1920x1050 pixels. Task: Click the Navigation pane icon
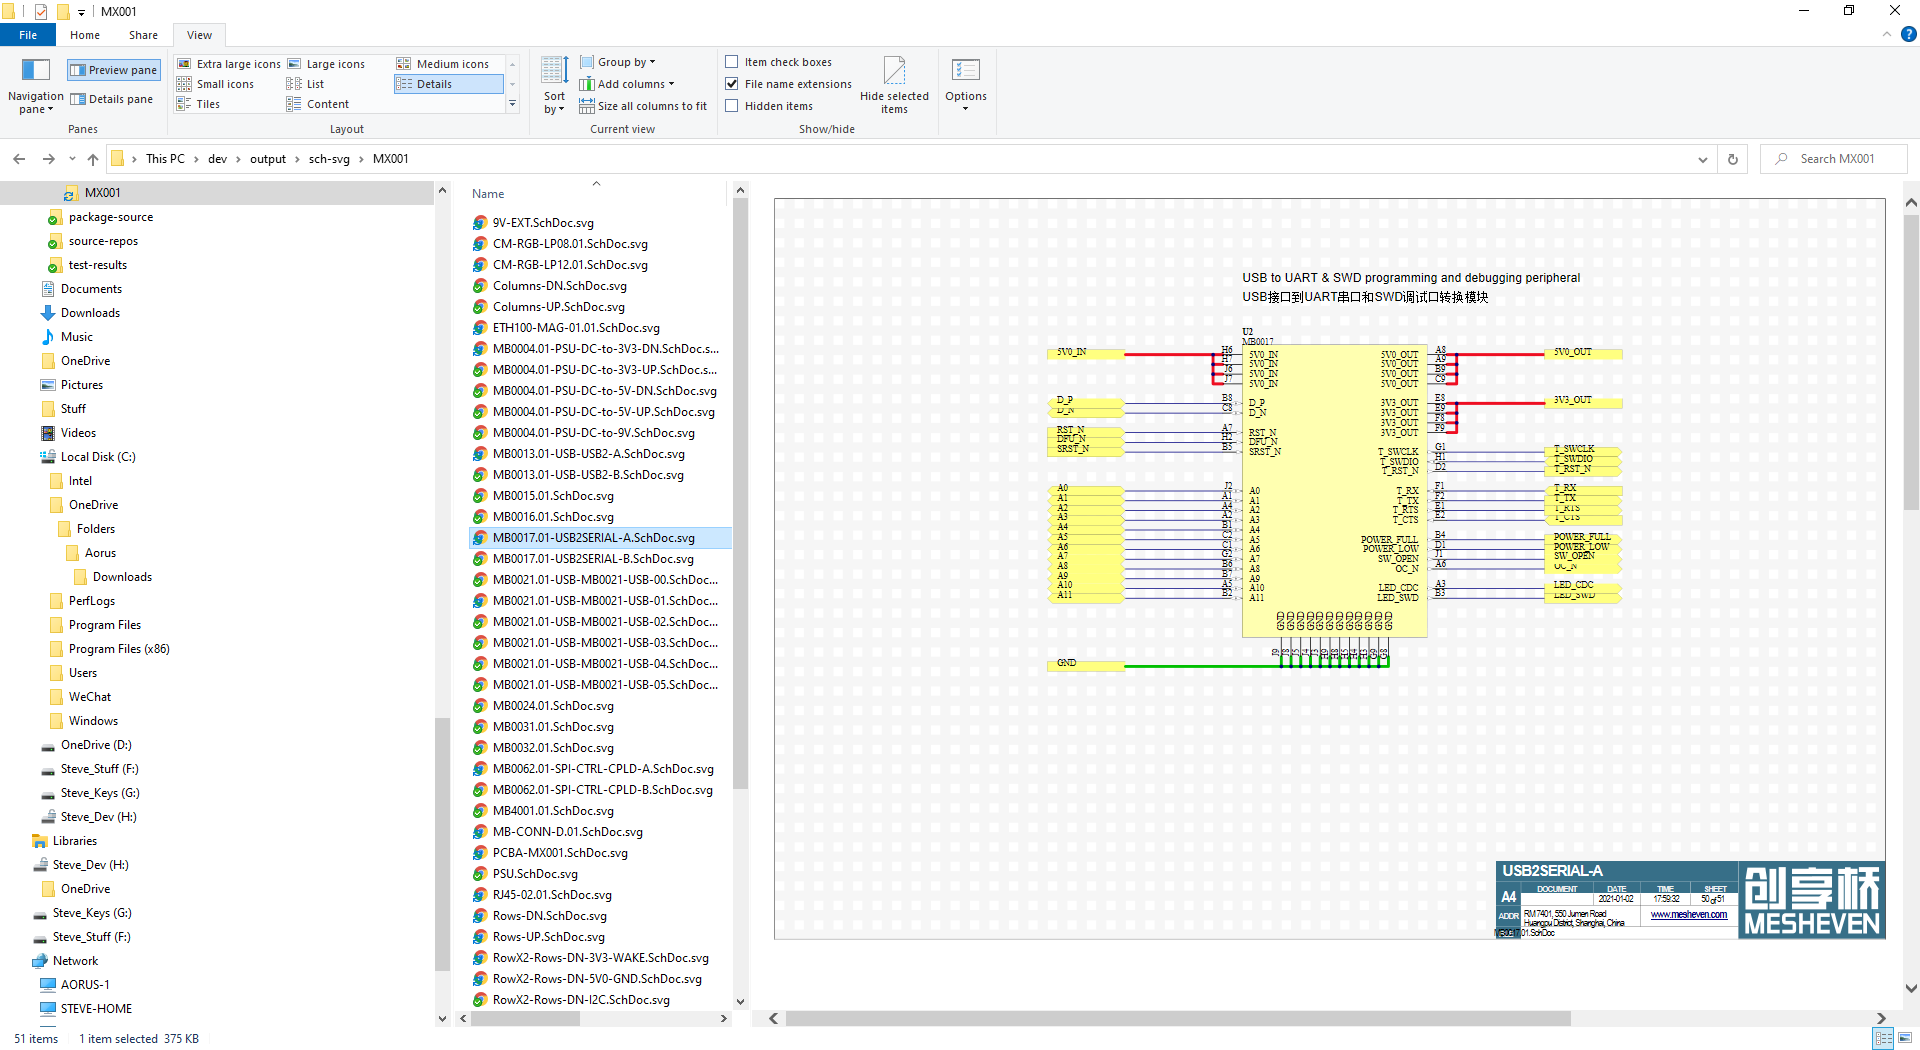[x=36, y=70]
